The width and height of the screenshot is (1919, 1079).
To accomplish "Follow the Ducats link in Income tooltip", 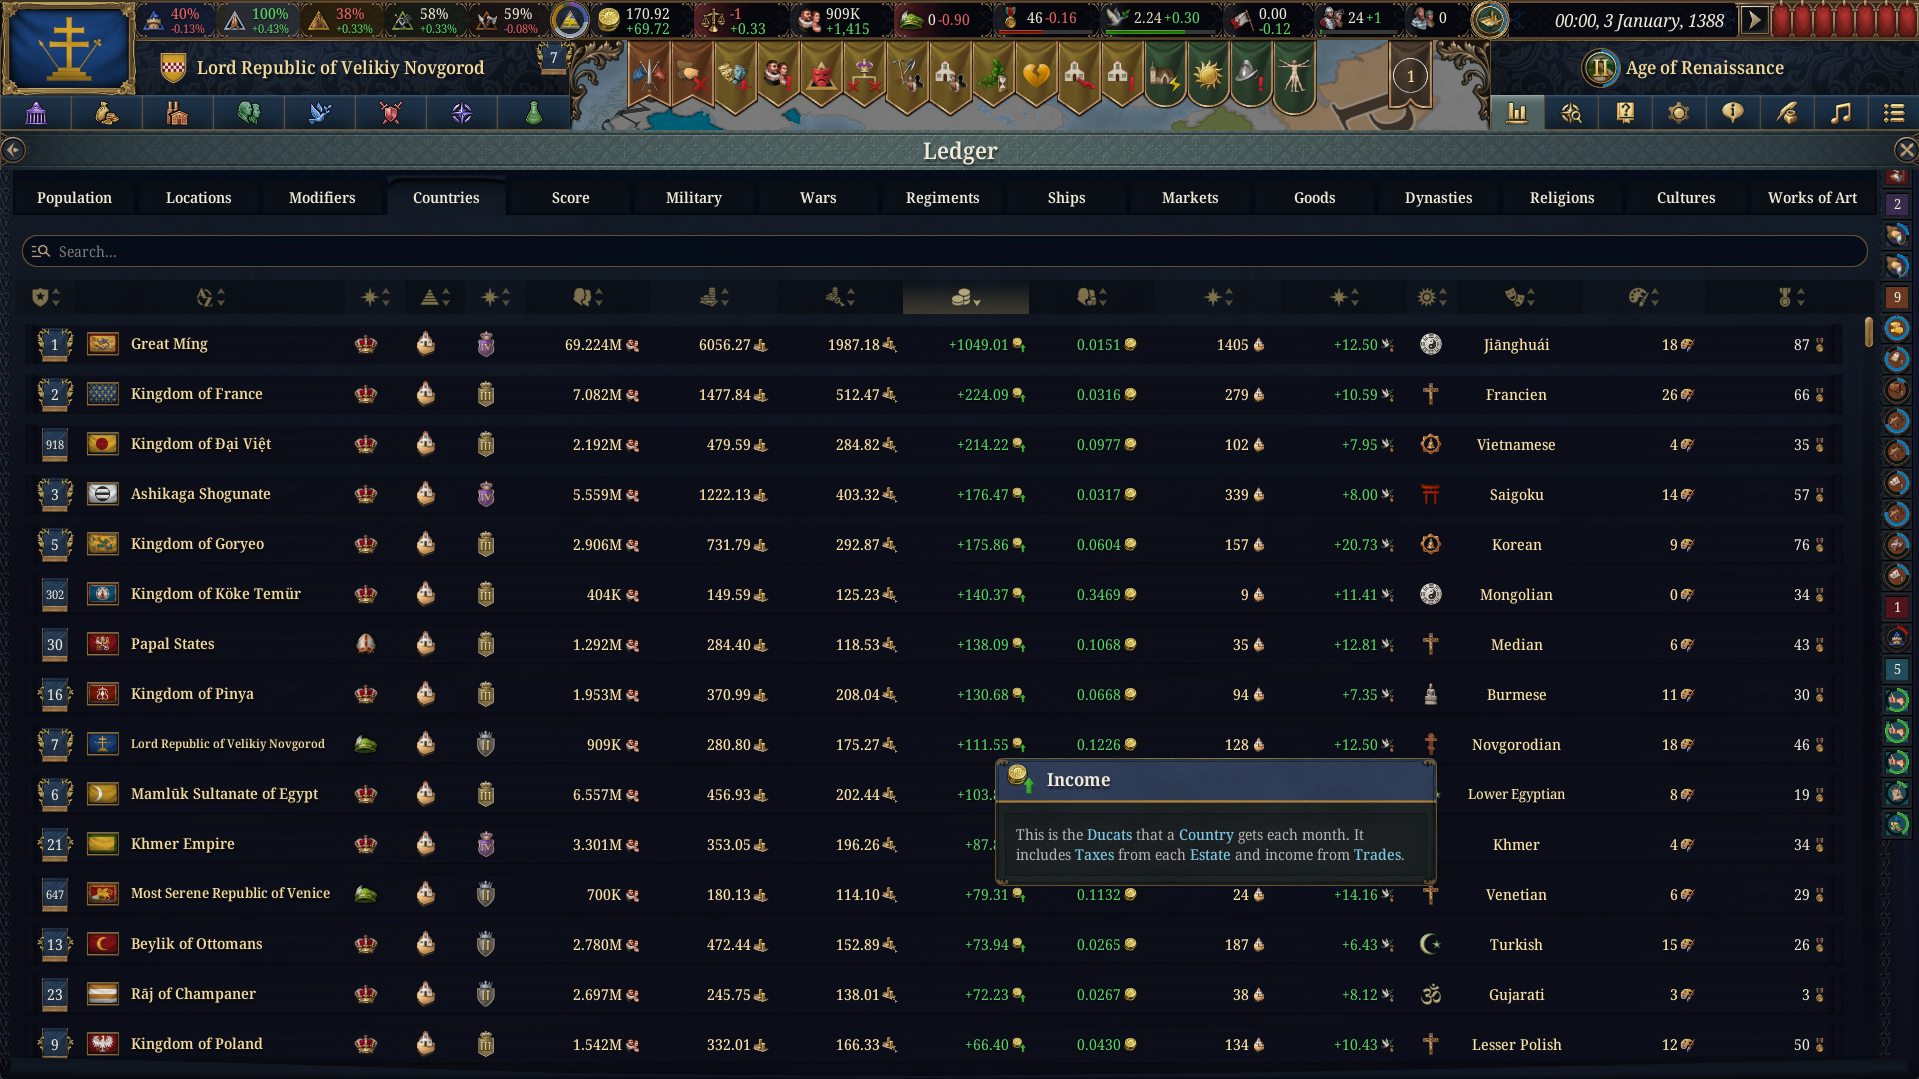I will tap(1109, 834).
